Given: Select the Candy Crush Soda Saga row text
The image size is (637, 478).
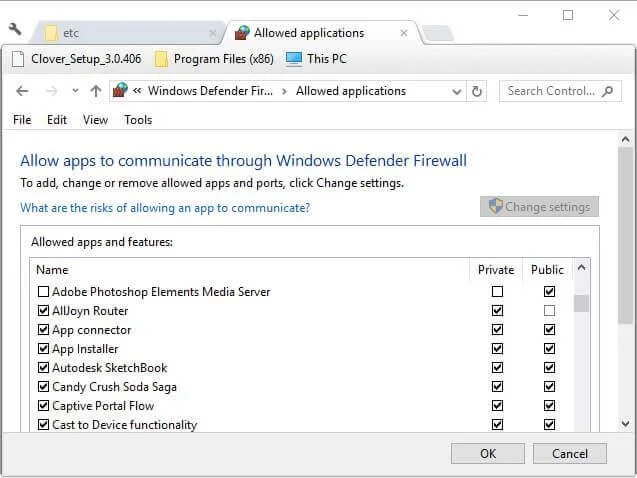Looking at the screenshot, I should point(115,387).
